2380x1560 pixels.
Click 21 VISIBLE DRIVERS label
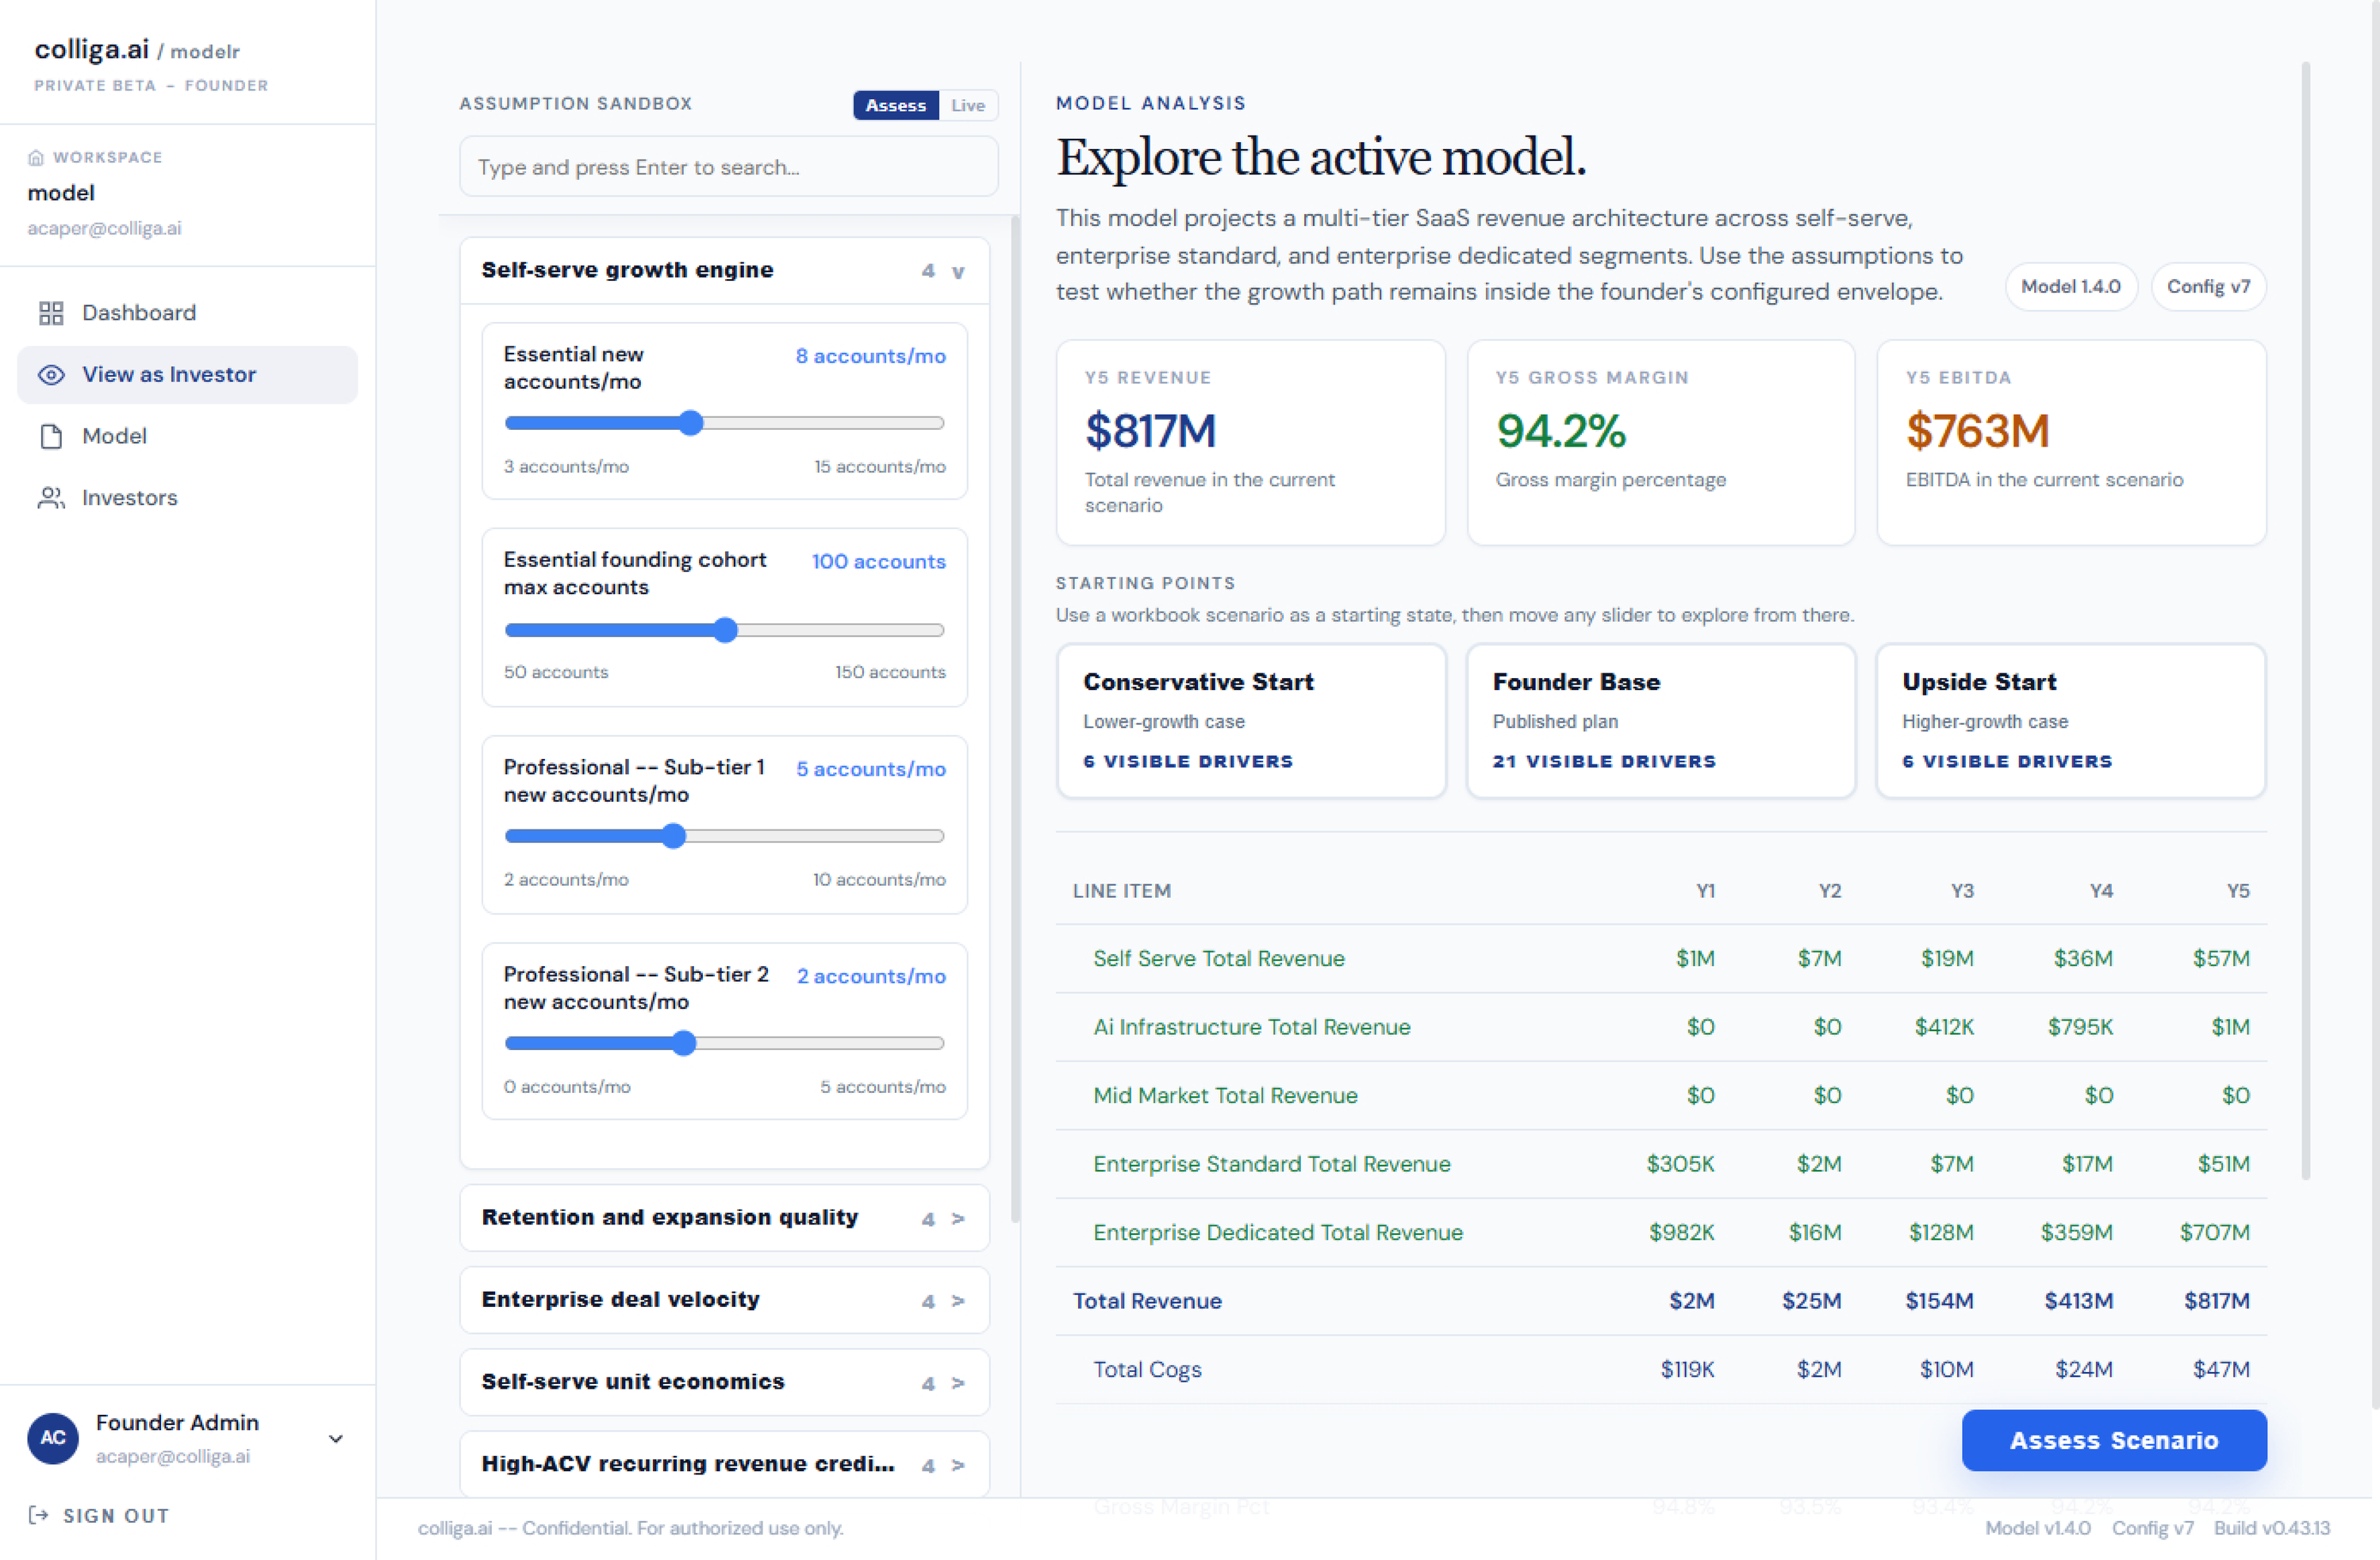(x=1604, y=762)
